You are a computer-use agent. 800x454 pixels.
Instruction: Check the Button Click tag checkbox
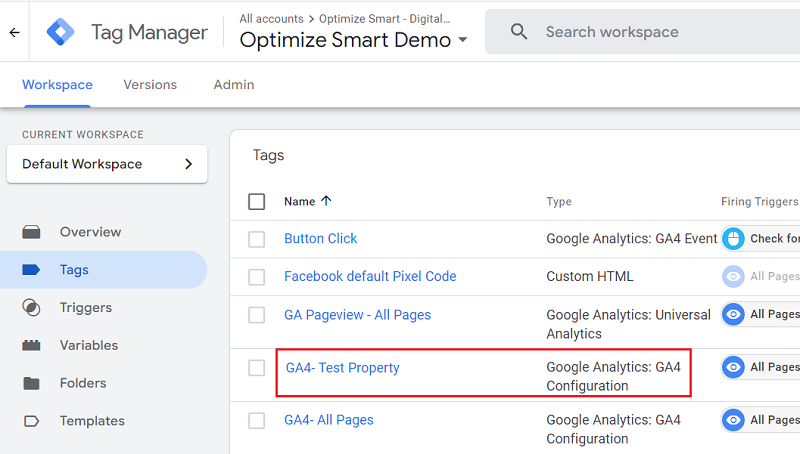pos(257,239)
